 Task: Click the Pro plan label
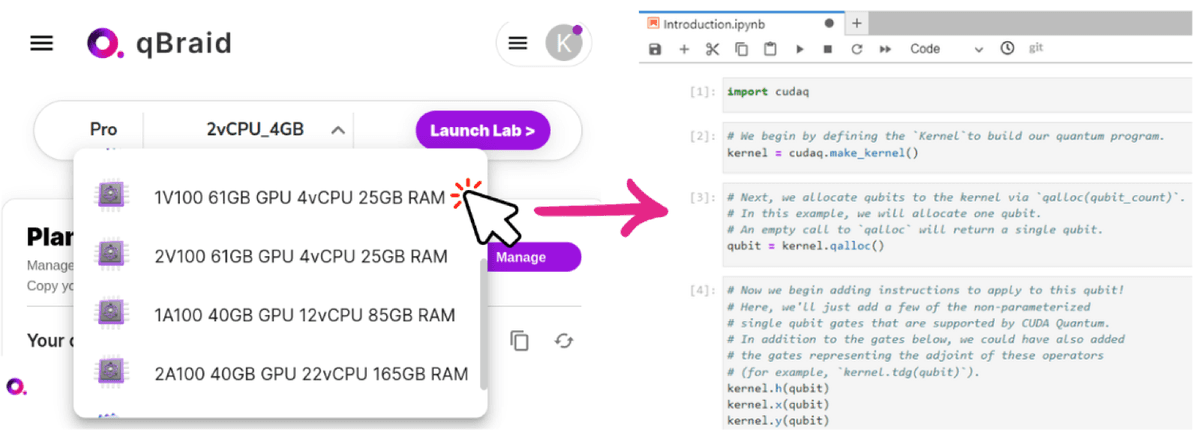(x=103, y=129)
